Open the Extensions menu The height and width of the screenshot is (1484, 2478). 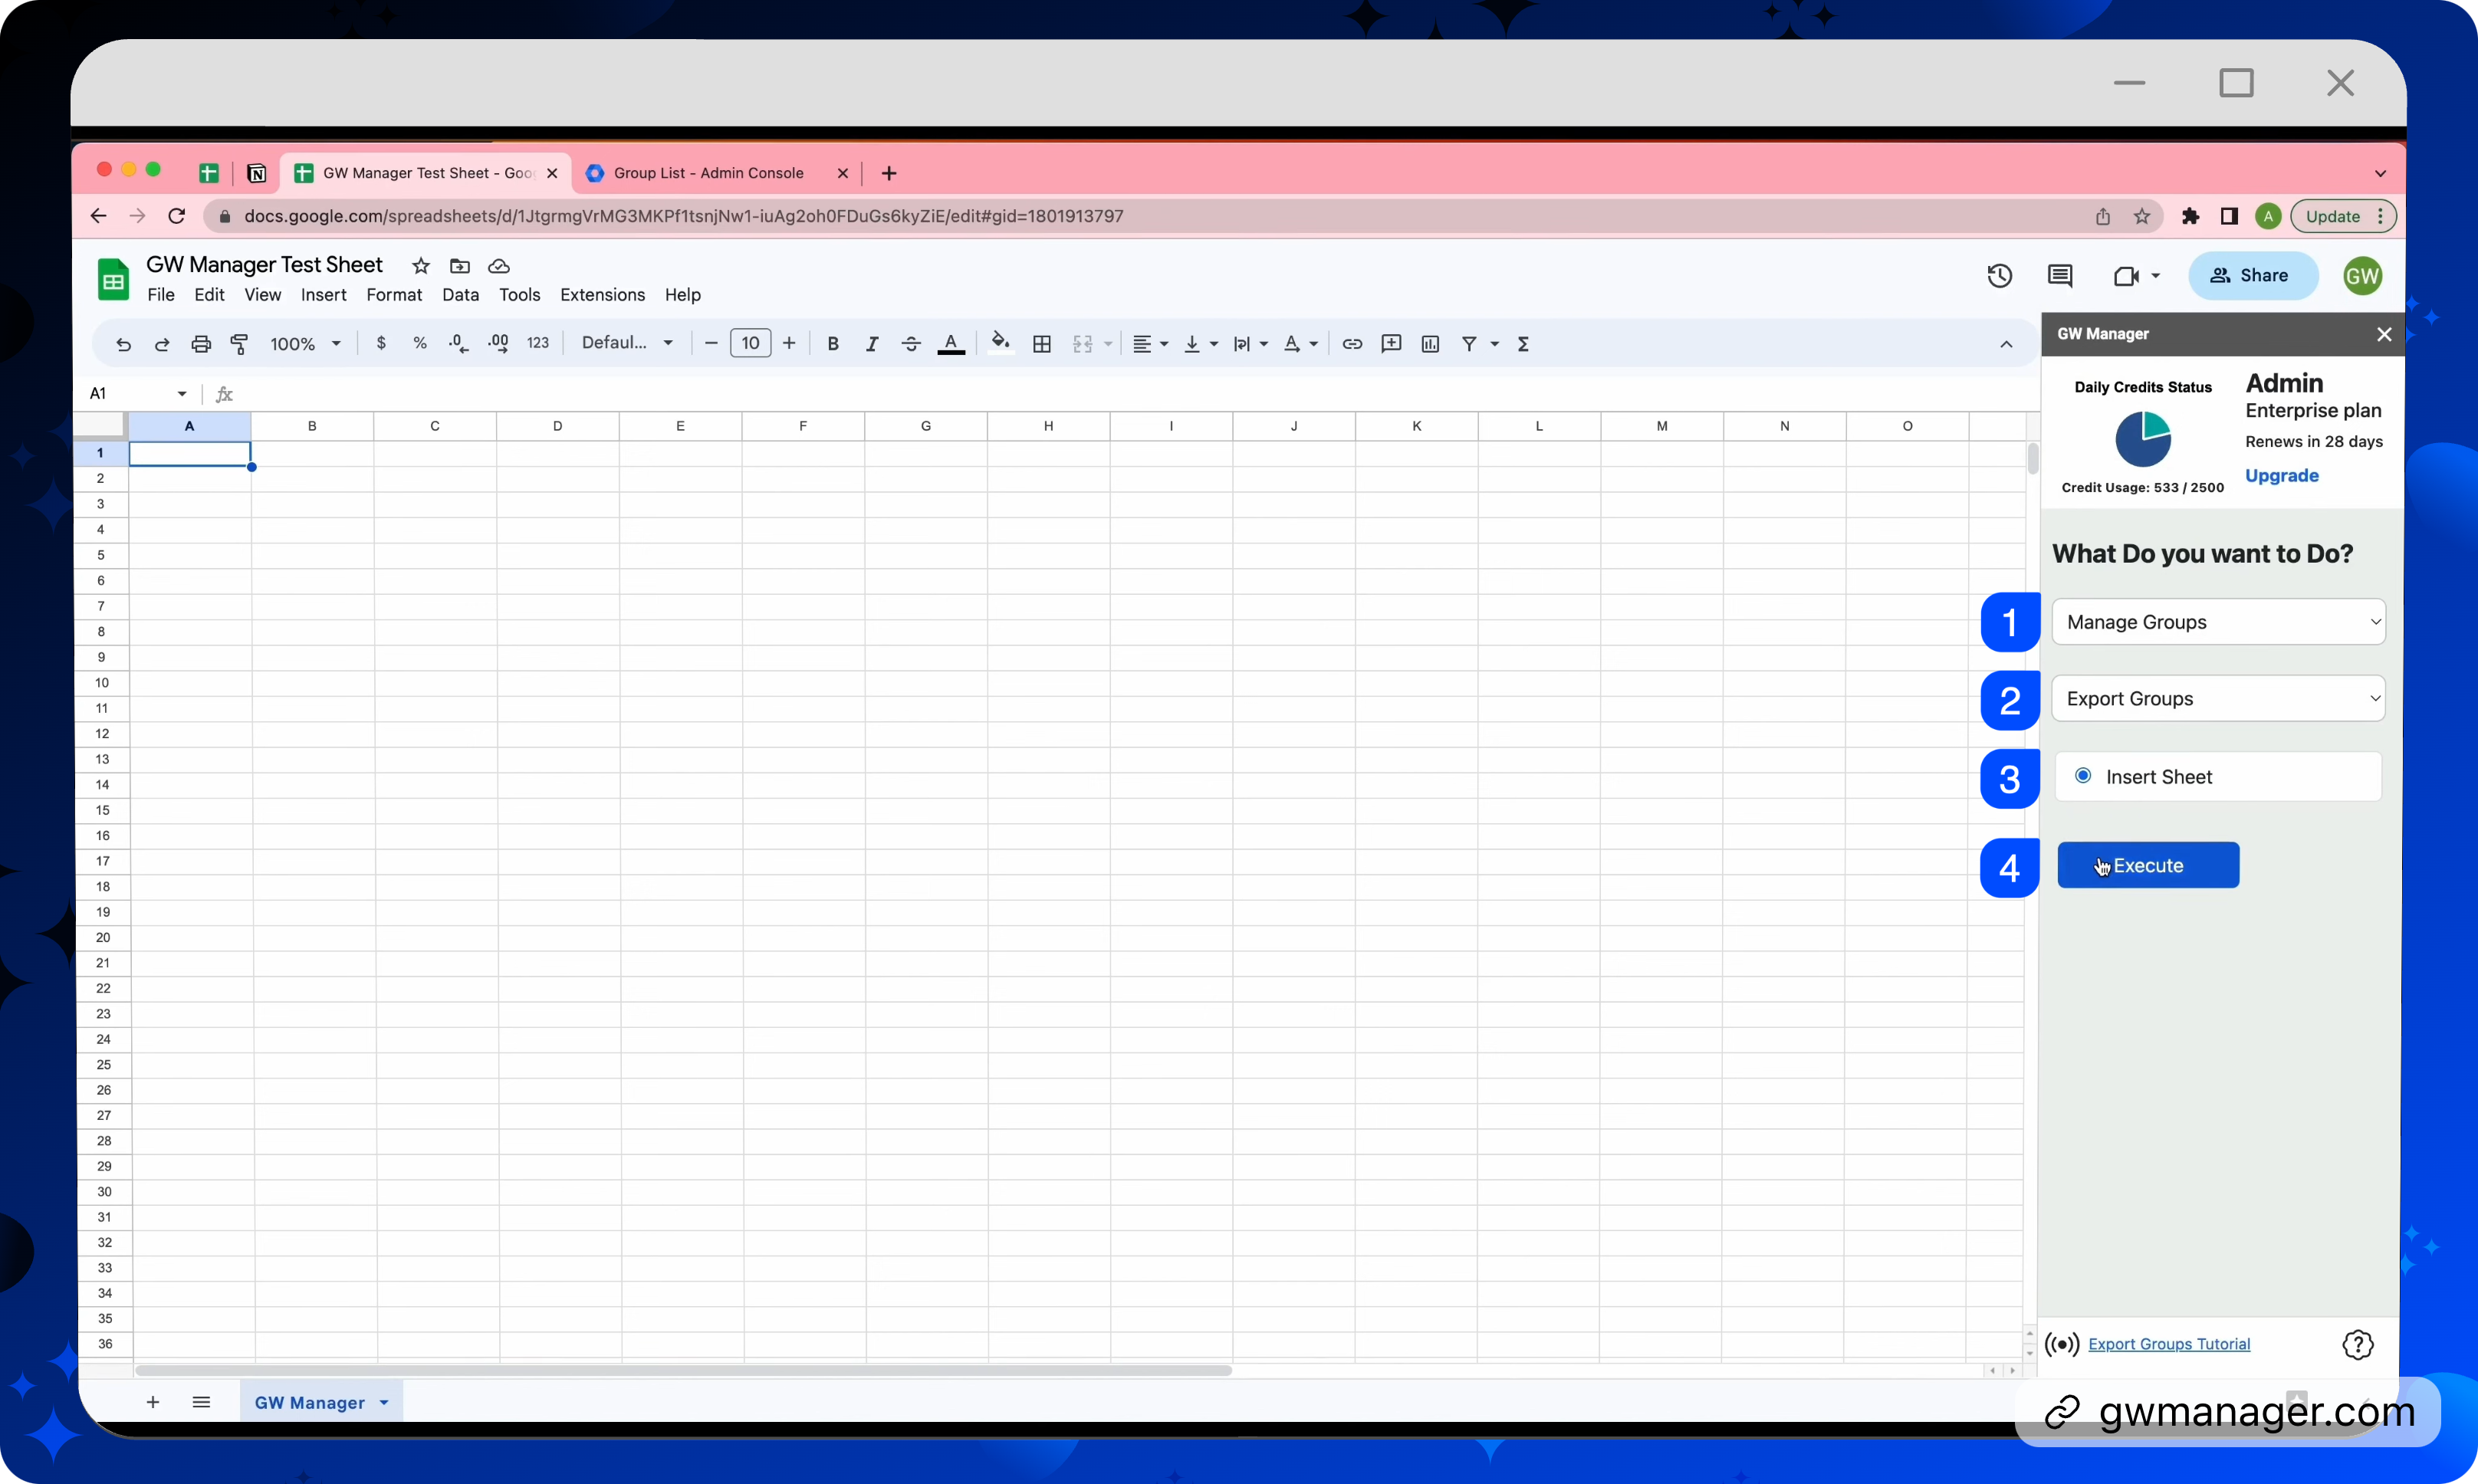click(602, 295)
